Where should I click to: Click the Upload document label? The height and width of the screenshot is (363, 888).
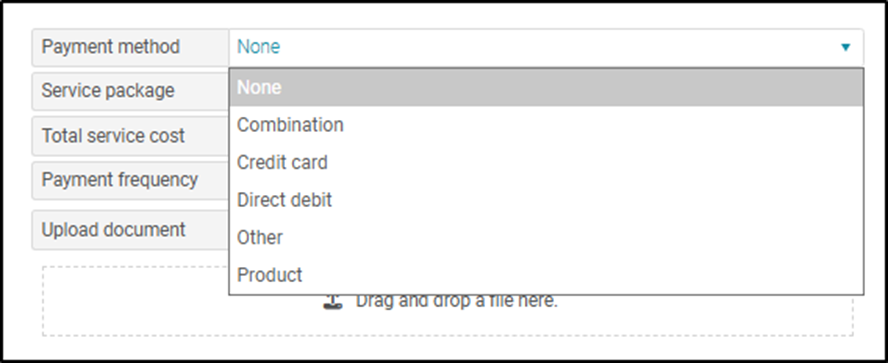113,229
